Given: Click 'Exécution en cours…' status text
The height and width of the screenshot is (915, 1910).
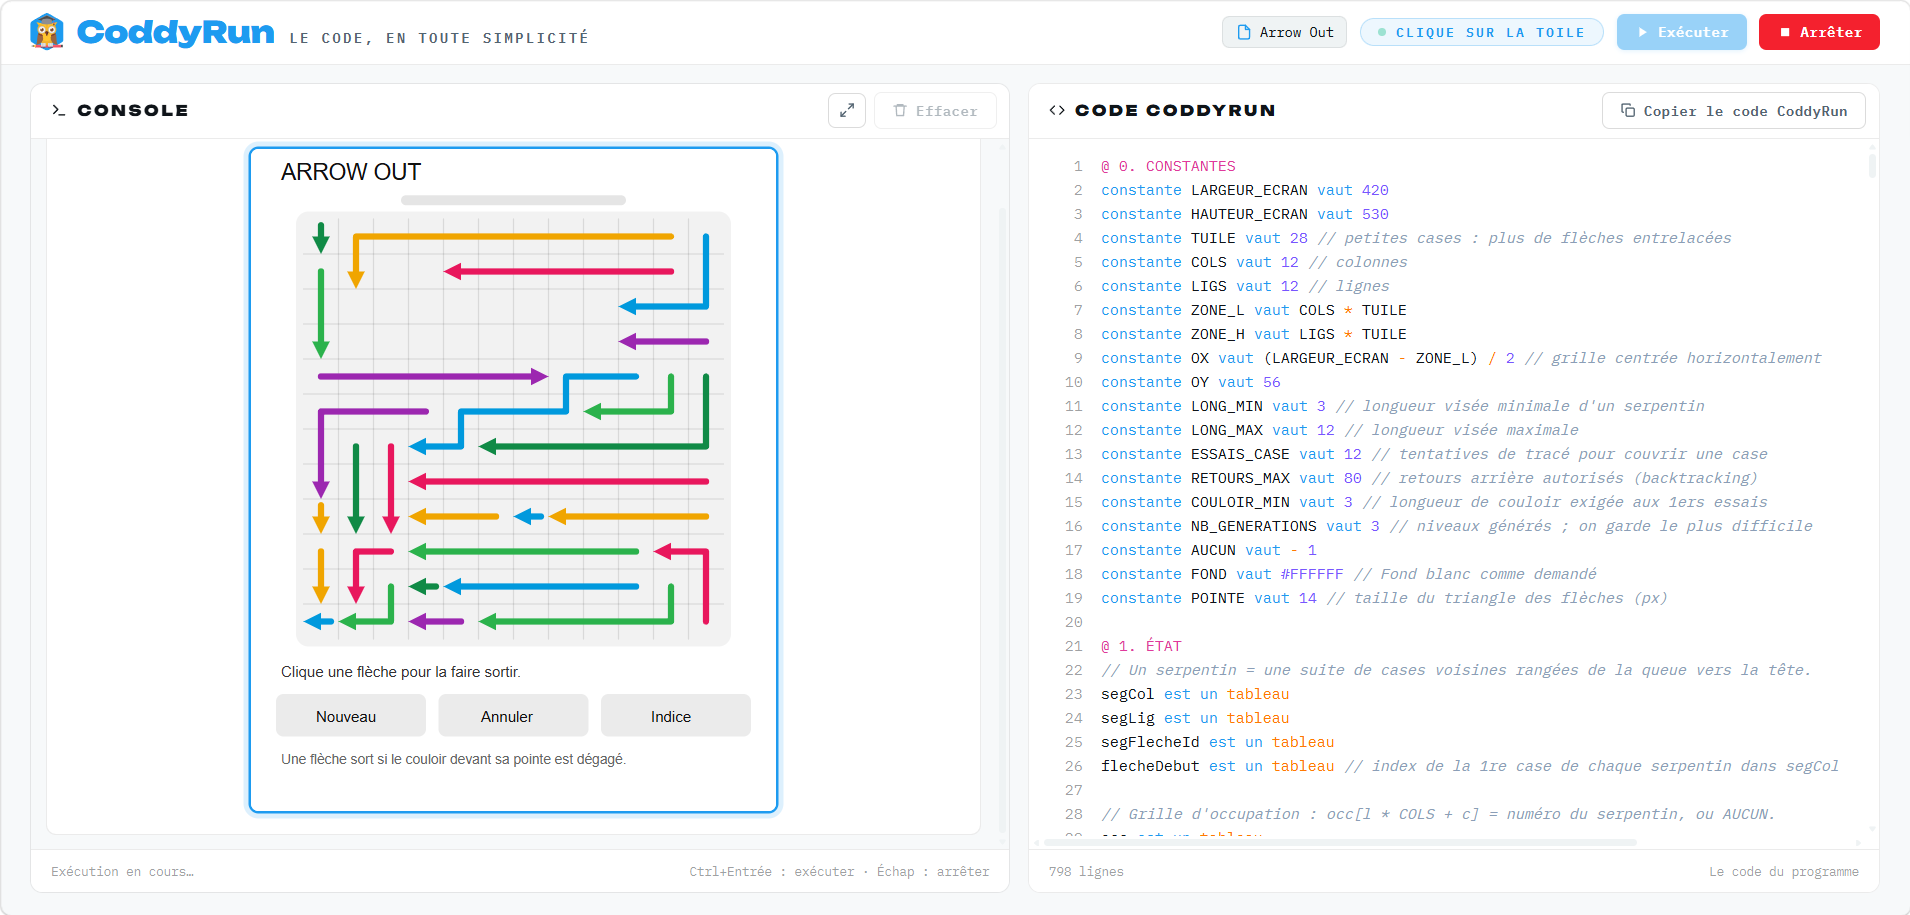Looking at the screenshot, I should [122, 872].
